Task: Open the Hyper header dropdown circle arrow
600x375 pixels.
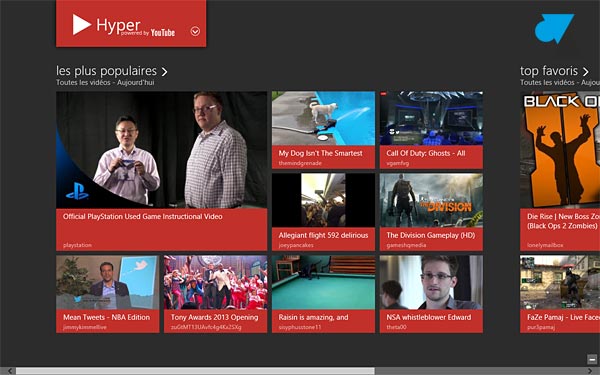Action: pos(195,31)
